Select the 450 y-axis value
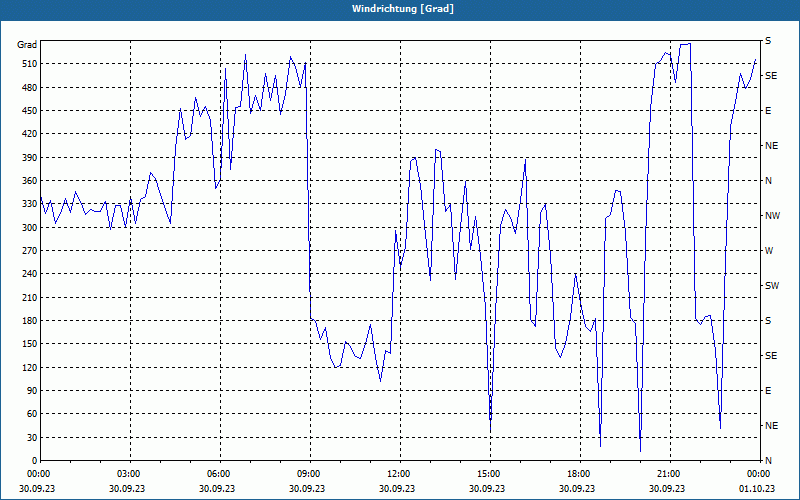This screenshot has width=800, height=500. [28, 111]
